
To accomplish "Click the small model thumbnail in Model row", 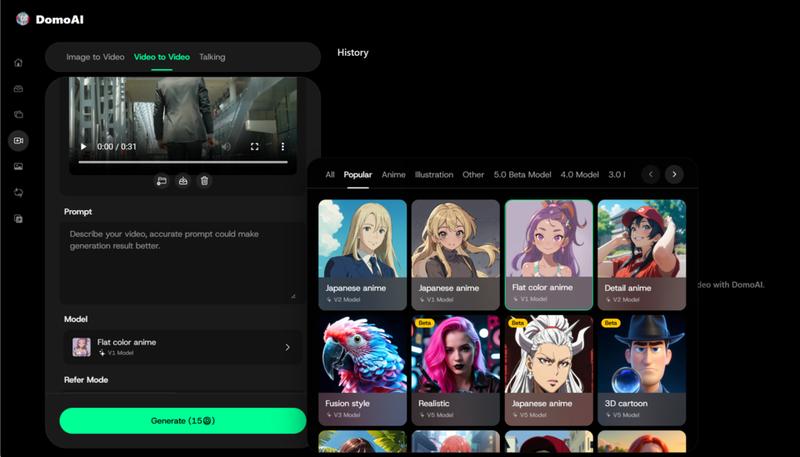I will (81, 347).
